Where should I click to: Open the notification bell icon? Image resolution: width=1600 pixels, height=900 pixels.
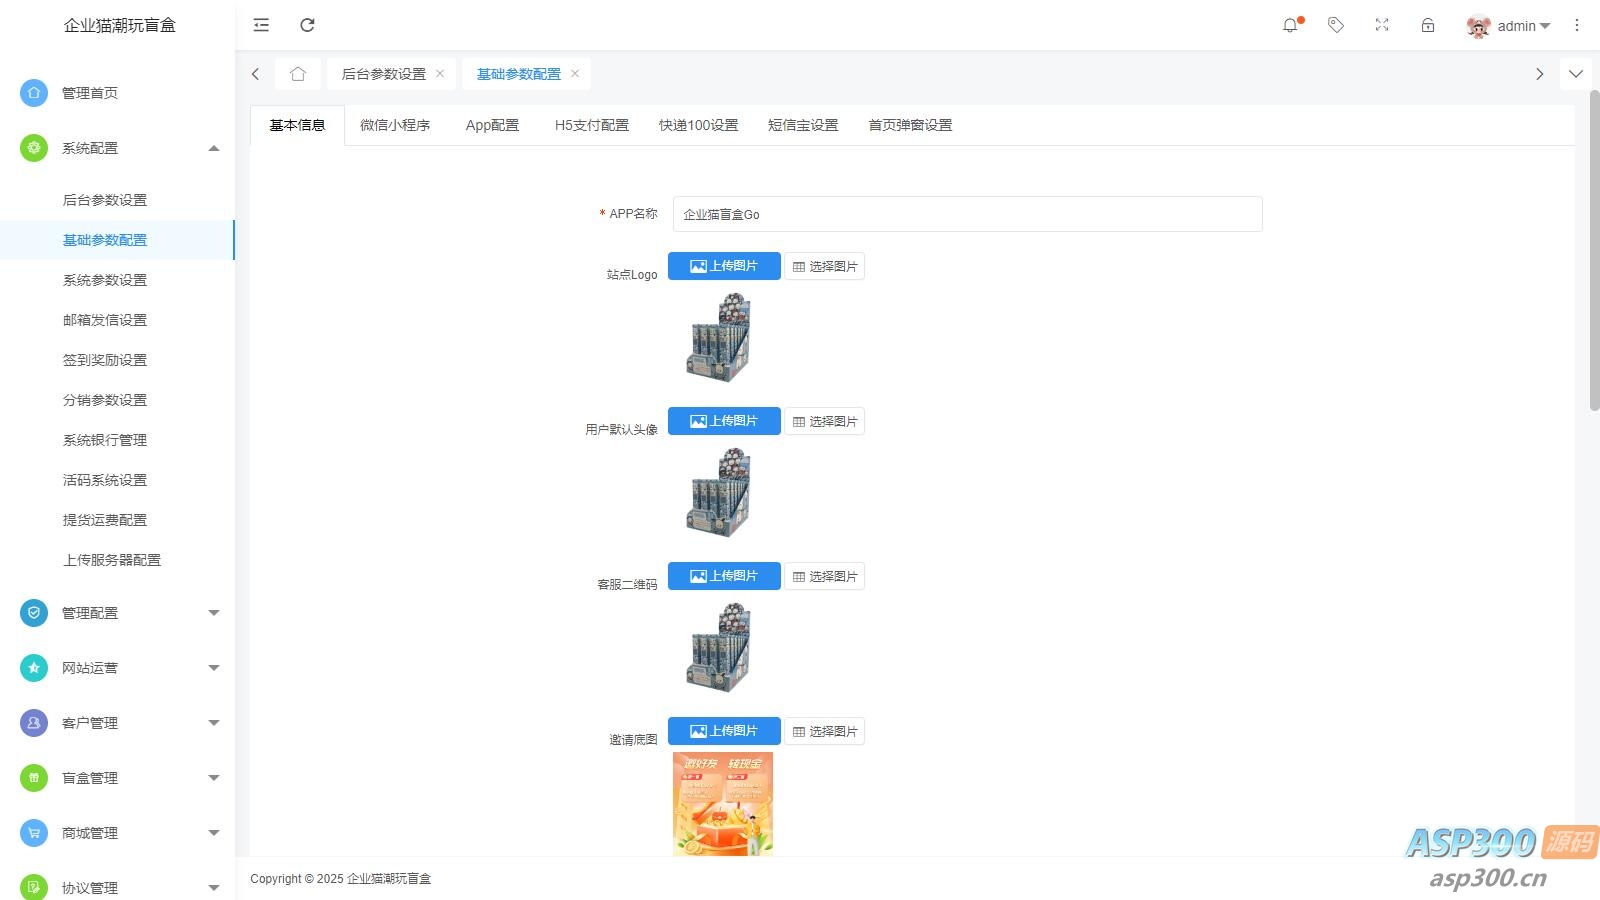click(1290, 25)
